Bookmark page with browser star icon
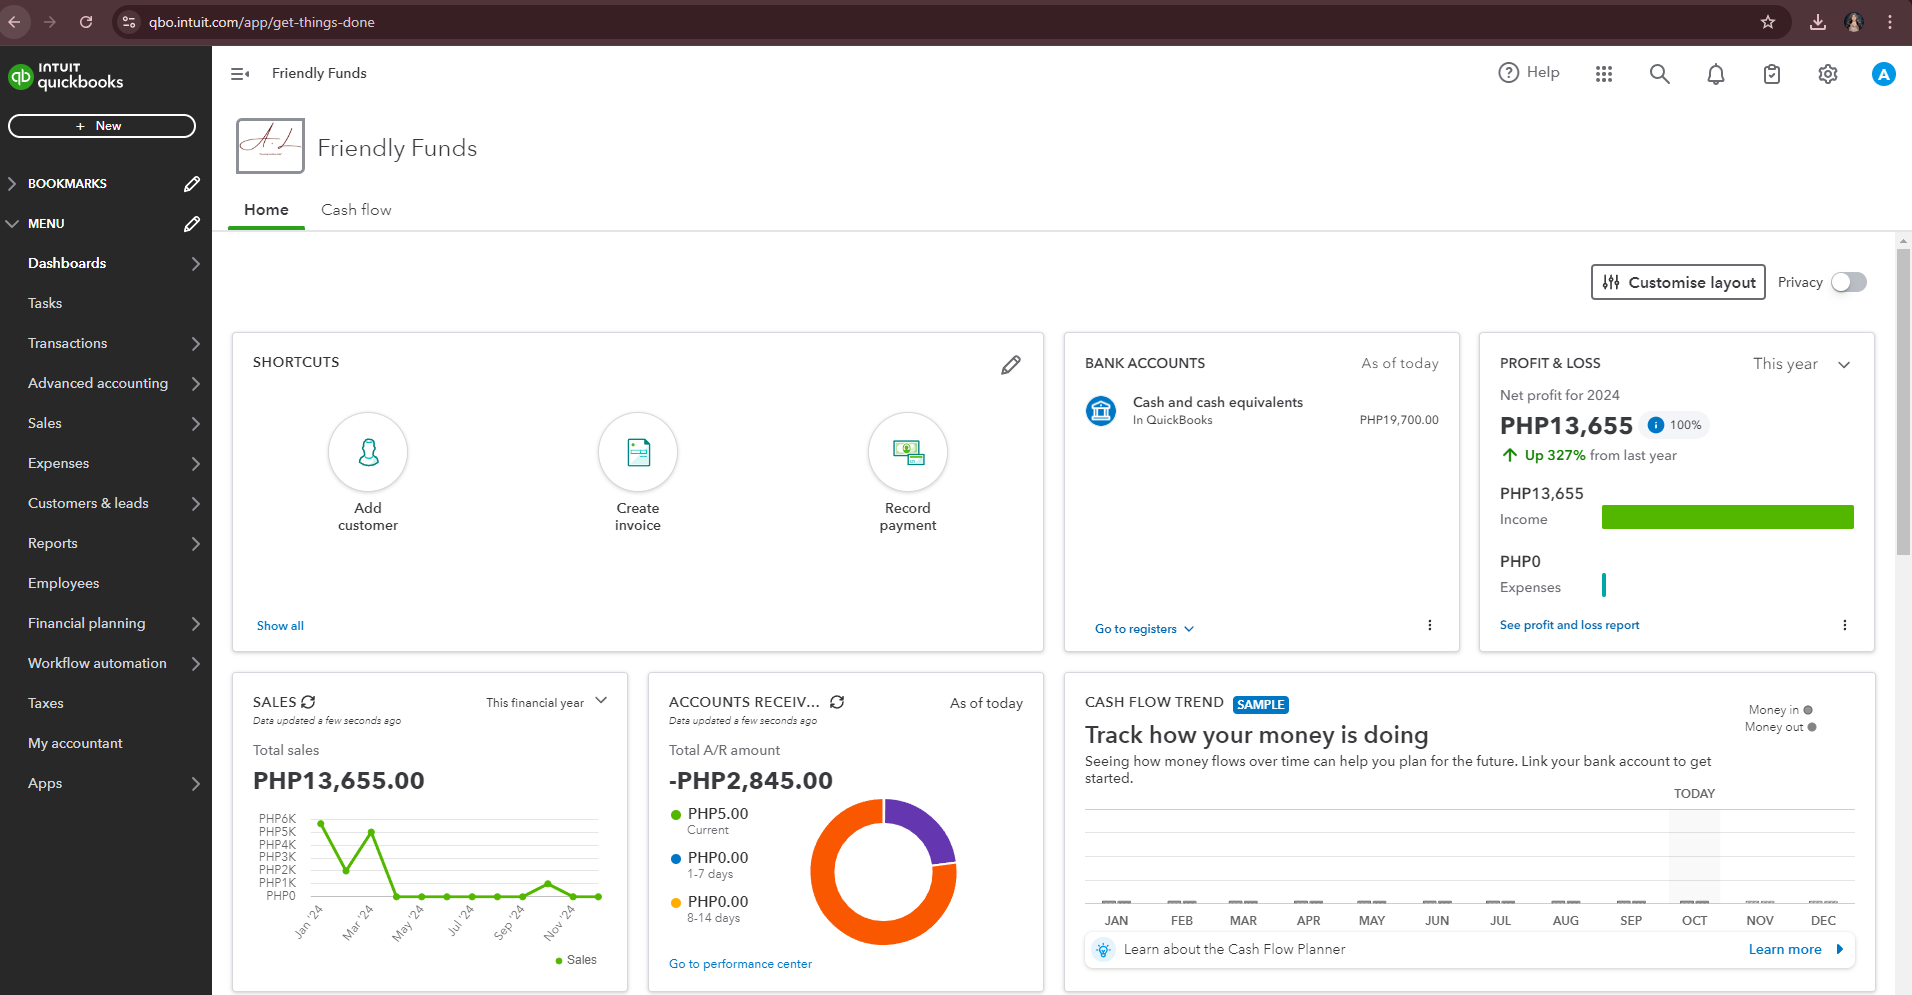The image size is (1912, 995). (1768, 22)
